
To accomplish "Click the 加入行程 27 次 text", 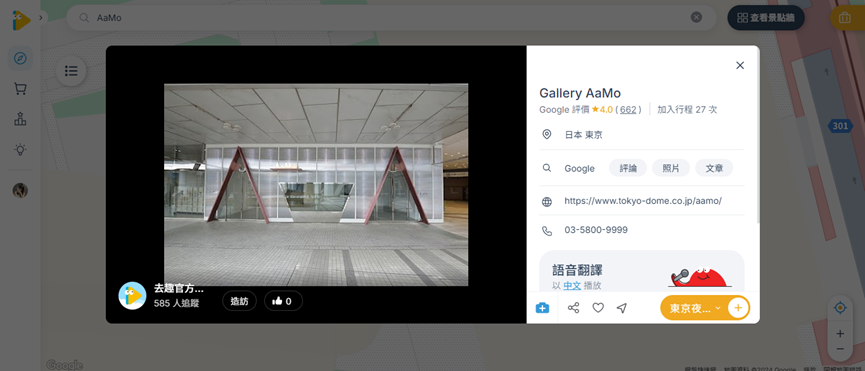I will (687, 110).
